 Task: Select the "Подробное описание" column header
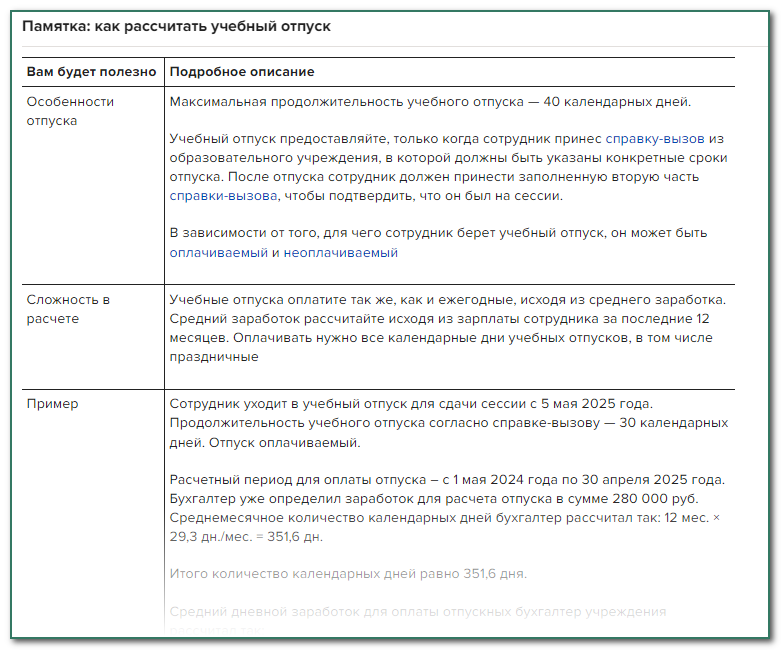click(242, 72)
